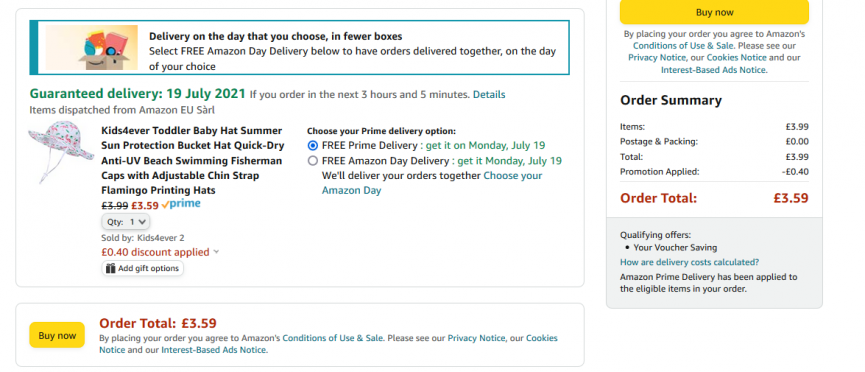The width and height of the screenshot is (865, 372).
Task: Click the Kids4ever Toddler Baby Hat product title
Action: pos(193,161)
